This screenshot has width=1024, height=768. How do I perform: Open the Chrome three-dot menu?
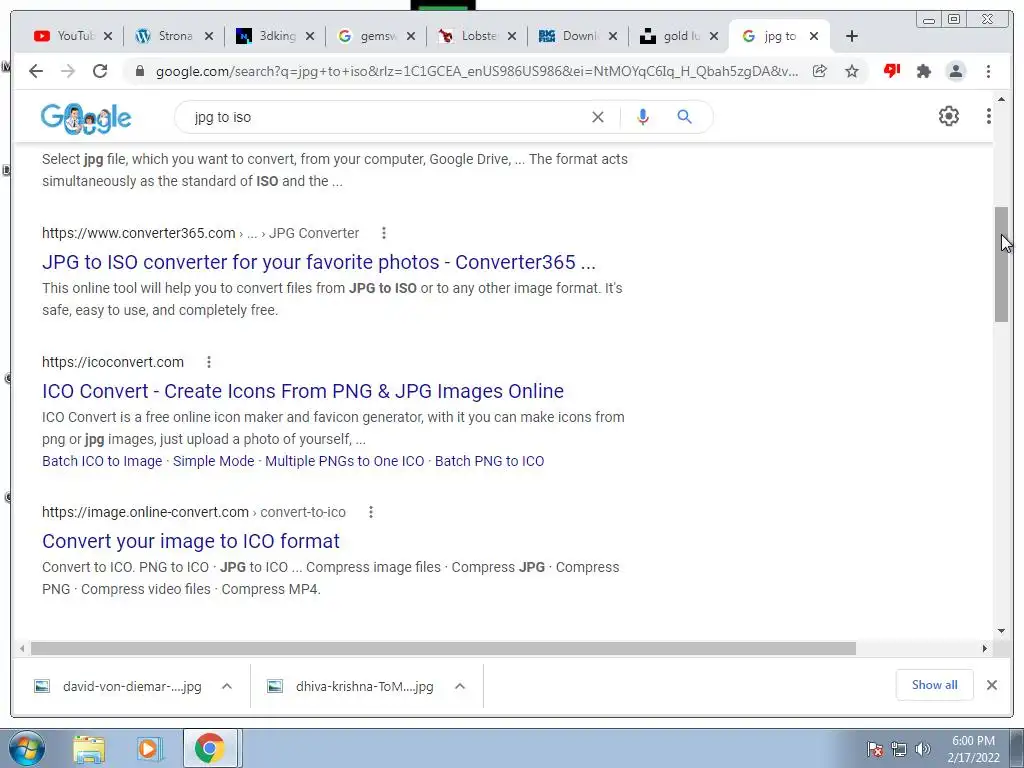(x=988, y=71)
